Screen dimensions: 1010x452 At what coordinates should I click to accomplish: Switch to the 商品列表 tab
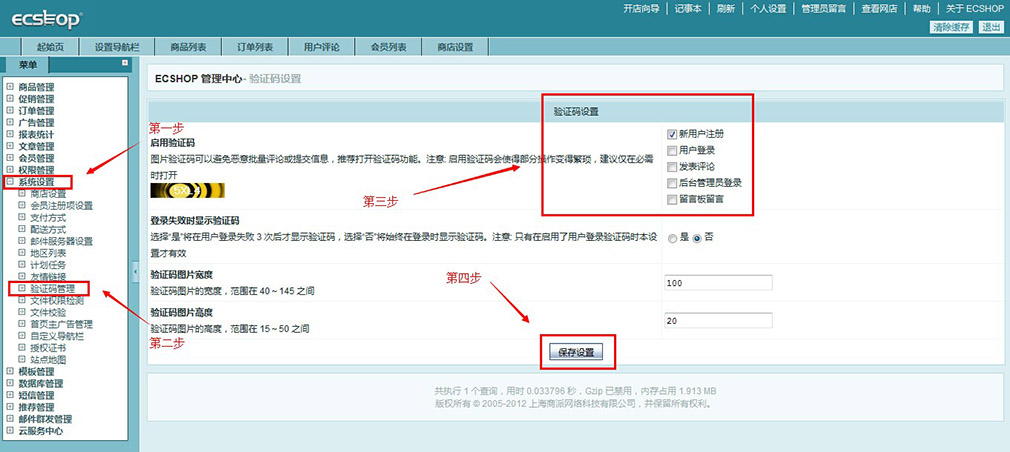click(x=188, y=47)
